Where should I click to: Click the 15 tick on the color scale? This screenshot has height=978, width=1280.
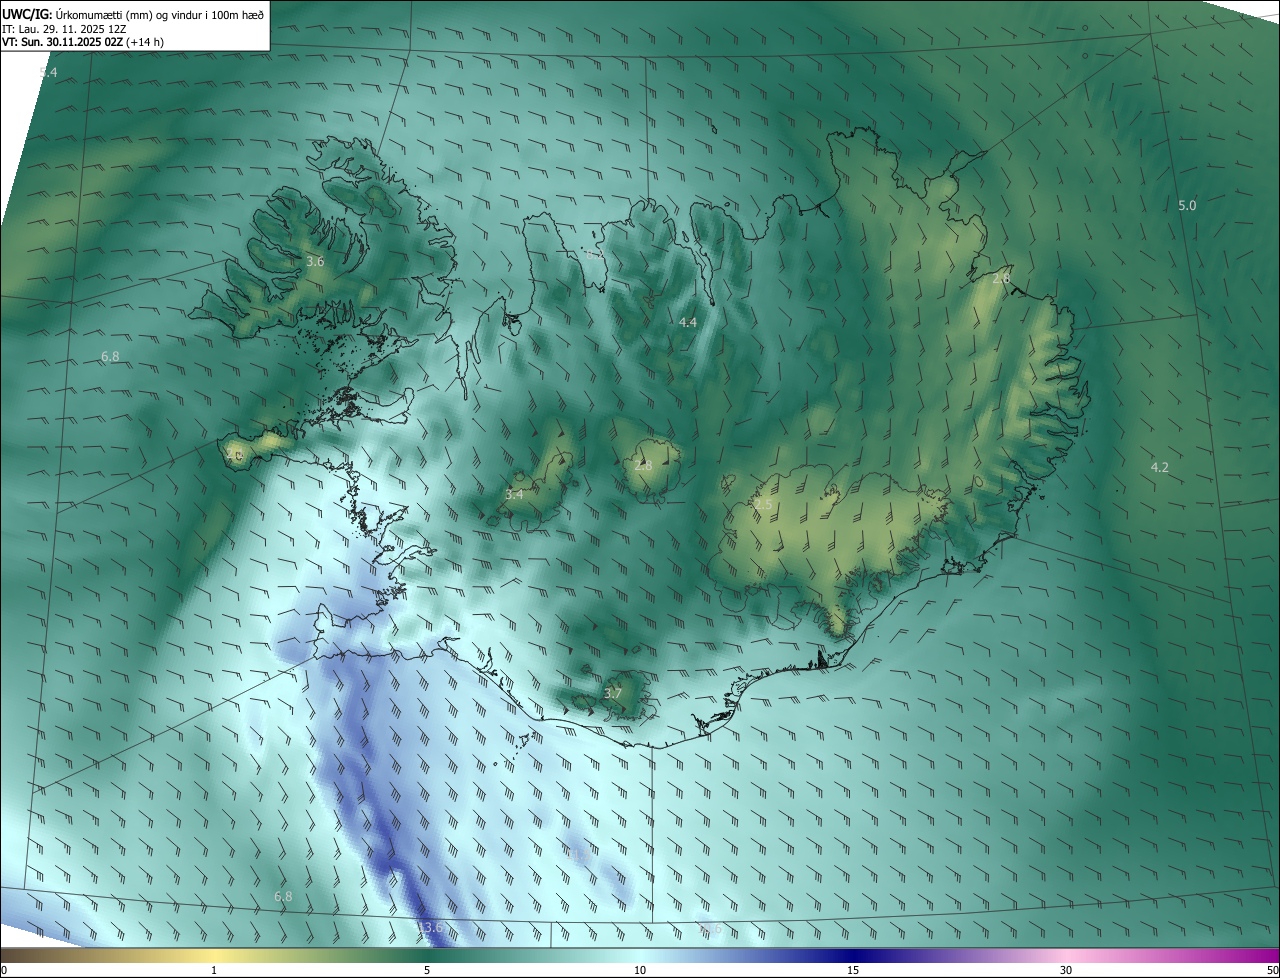(853, 970)
